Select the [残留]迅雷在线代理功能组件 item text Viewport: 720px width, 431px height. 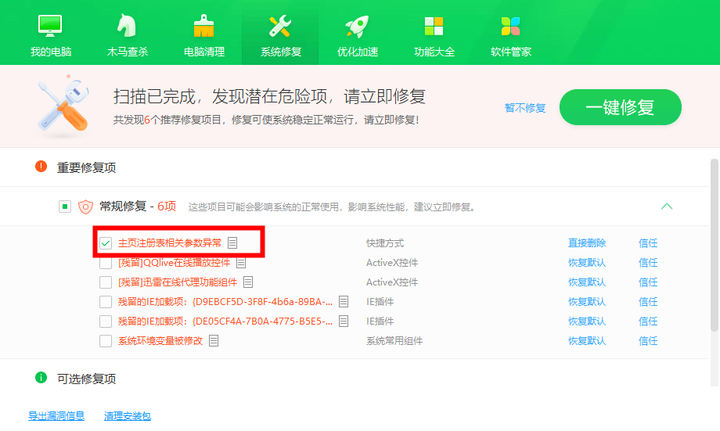(x=177, y=282)
